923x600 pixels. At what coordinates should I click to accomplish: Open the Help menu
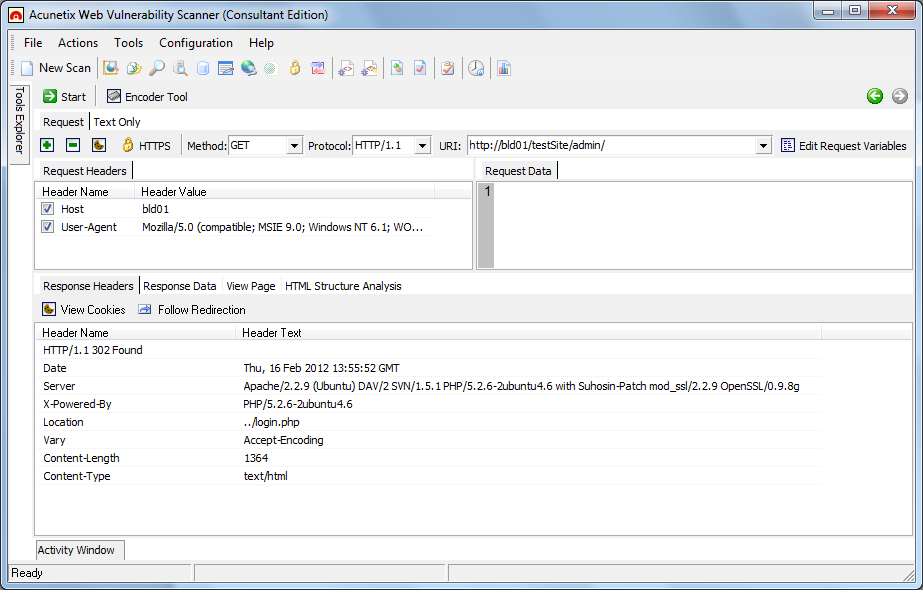coord(261,43)
